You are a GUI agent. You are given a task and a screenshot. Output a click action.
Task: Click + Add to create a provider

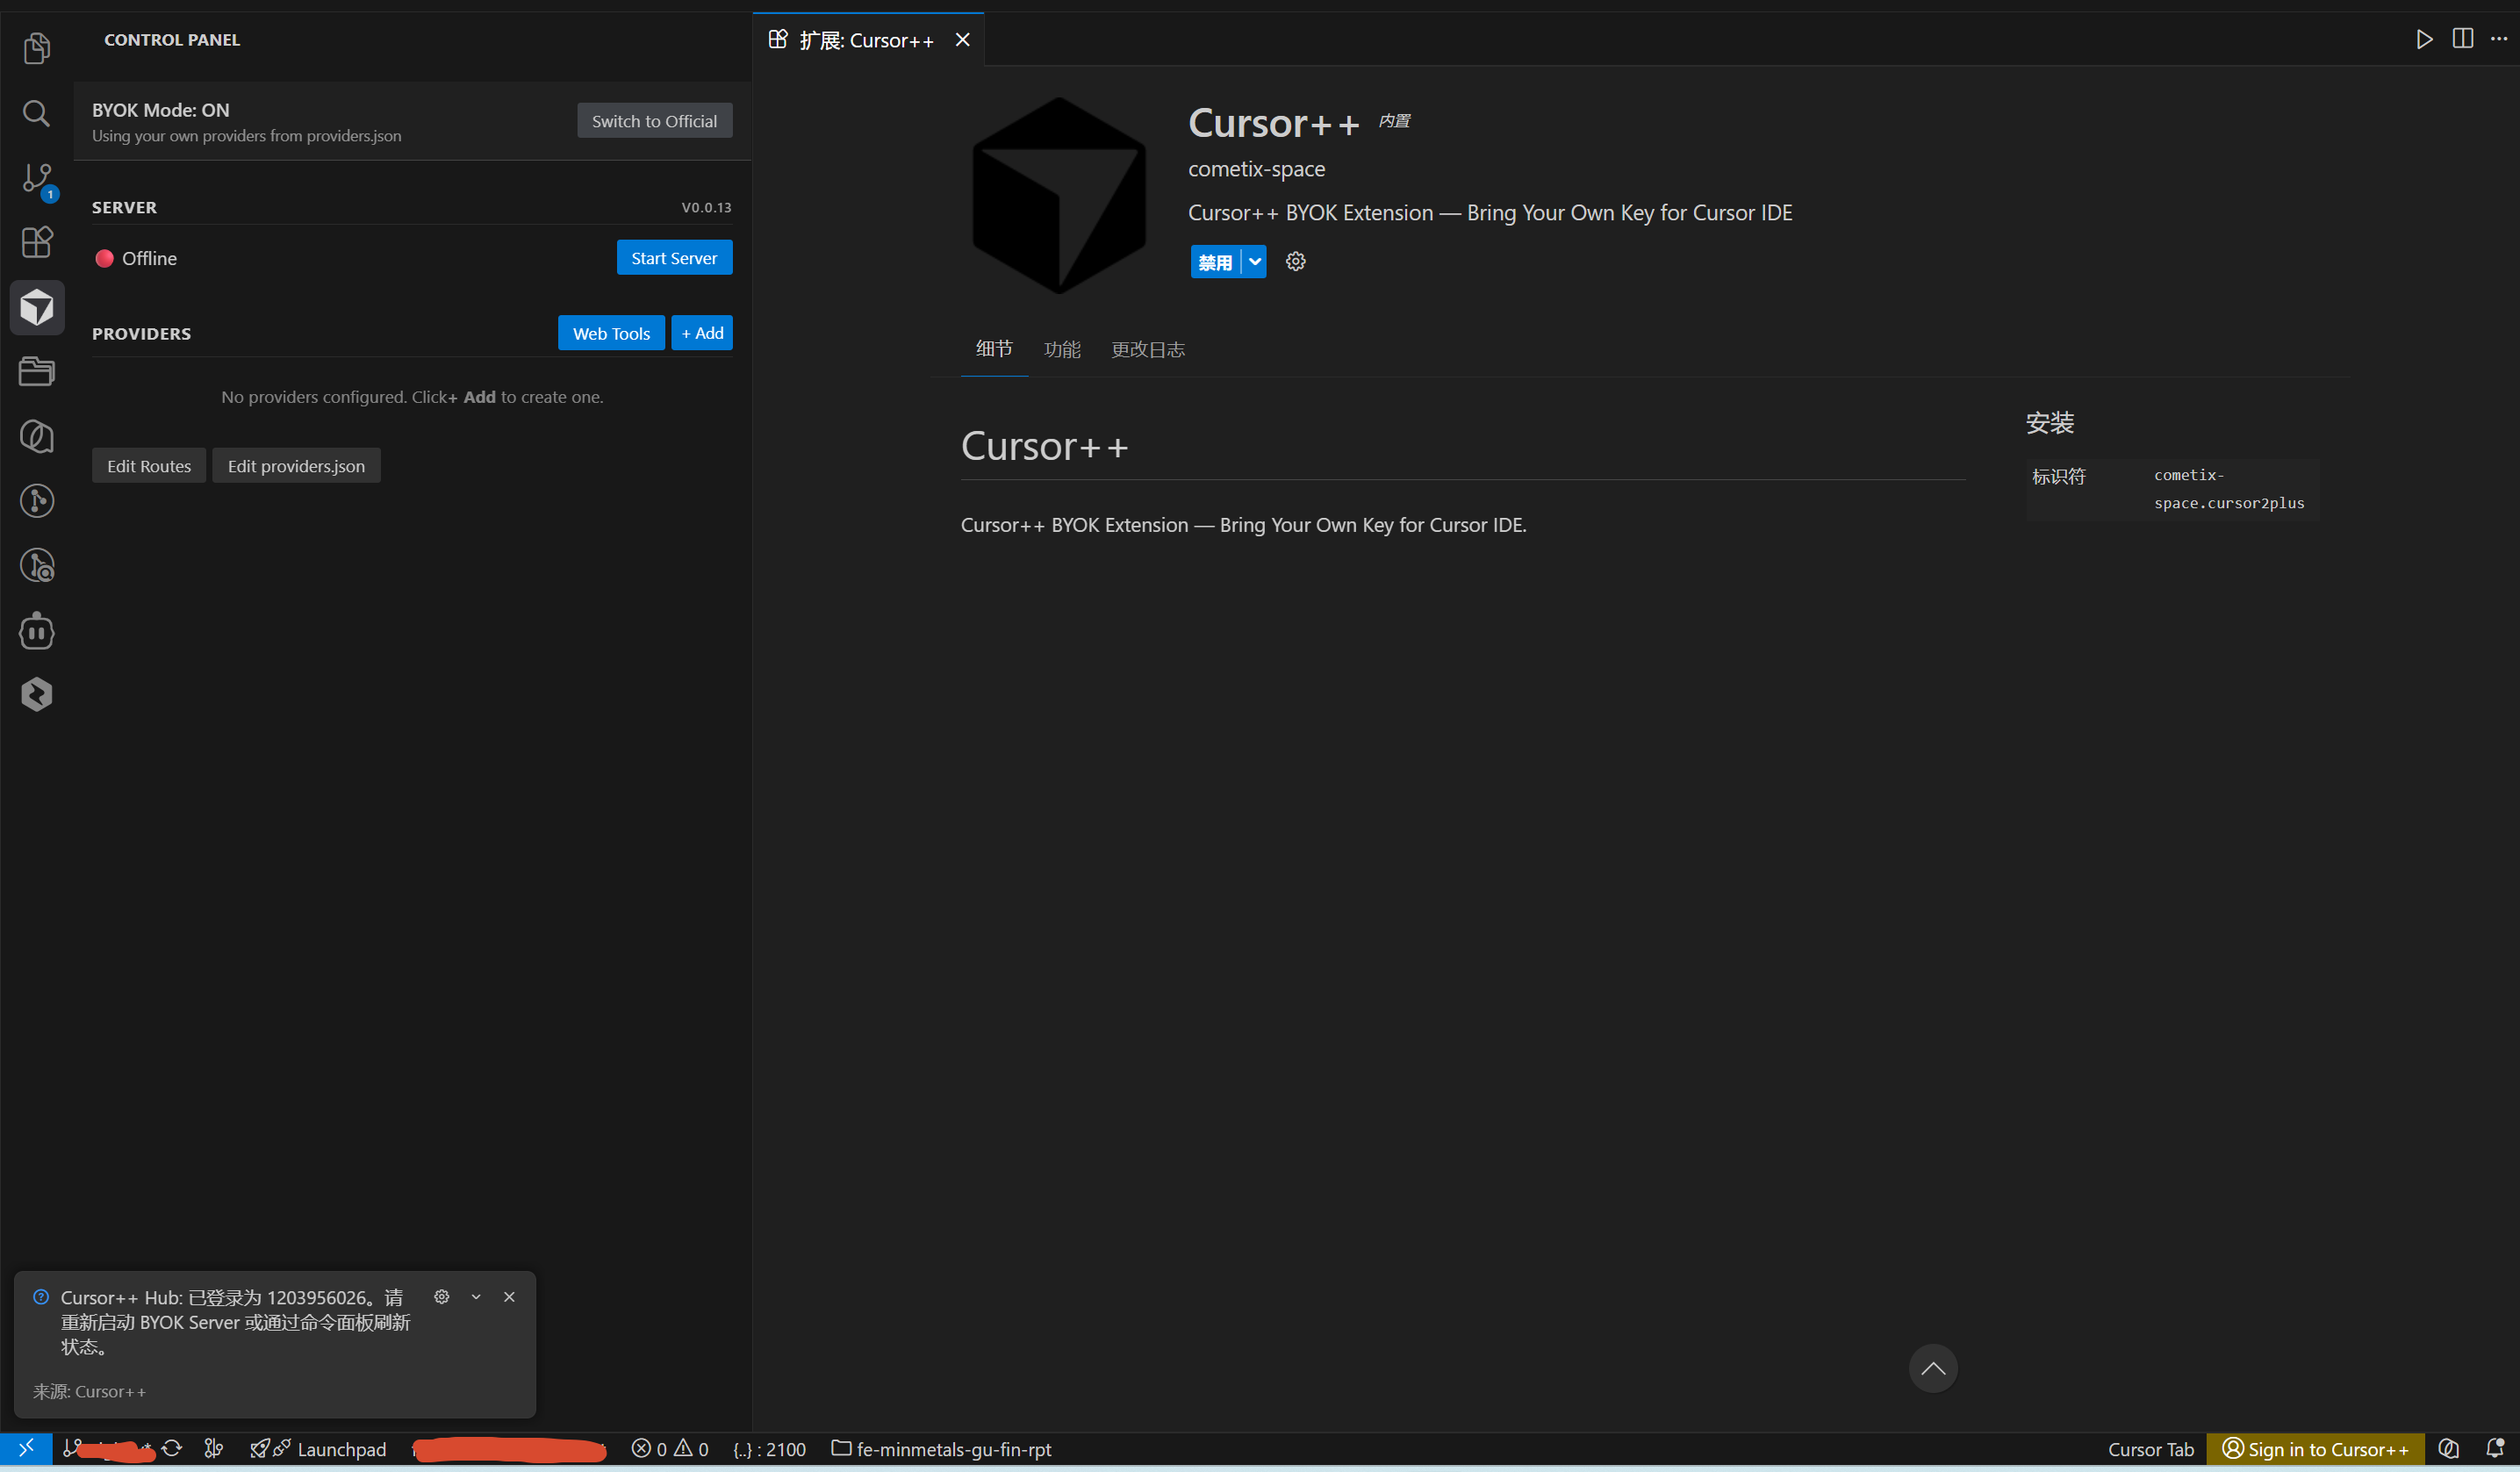[702, 333]
